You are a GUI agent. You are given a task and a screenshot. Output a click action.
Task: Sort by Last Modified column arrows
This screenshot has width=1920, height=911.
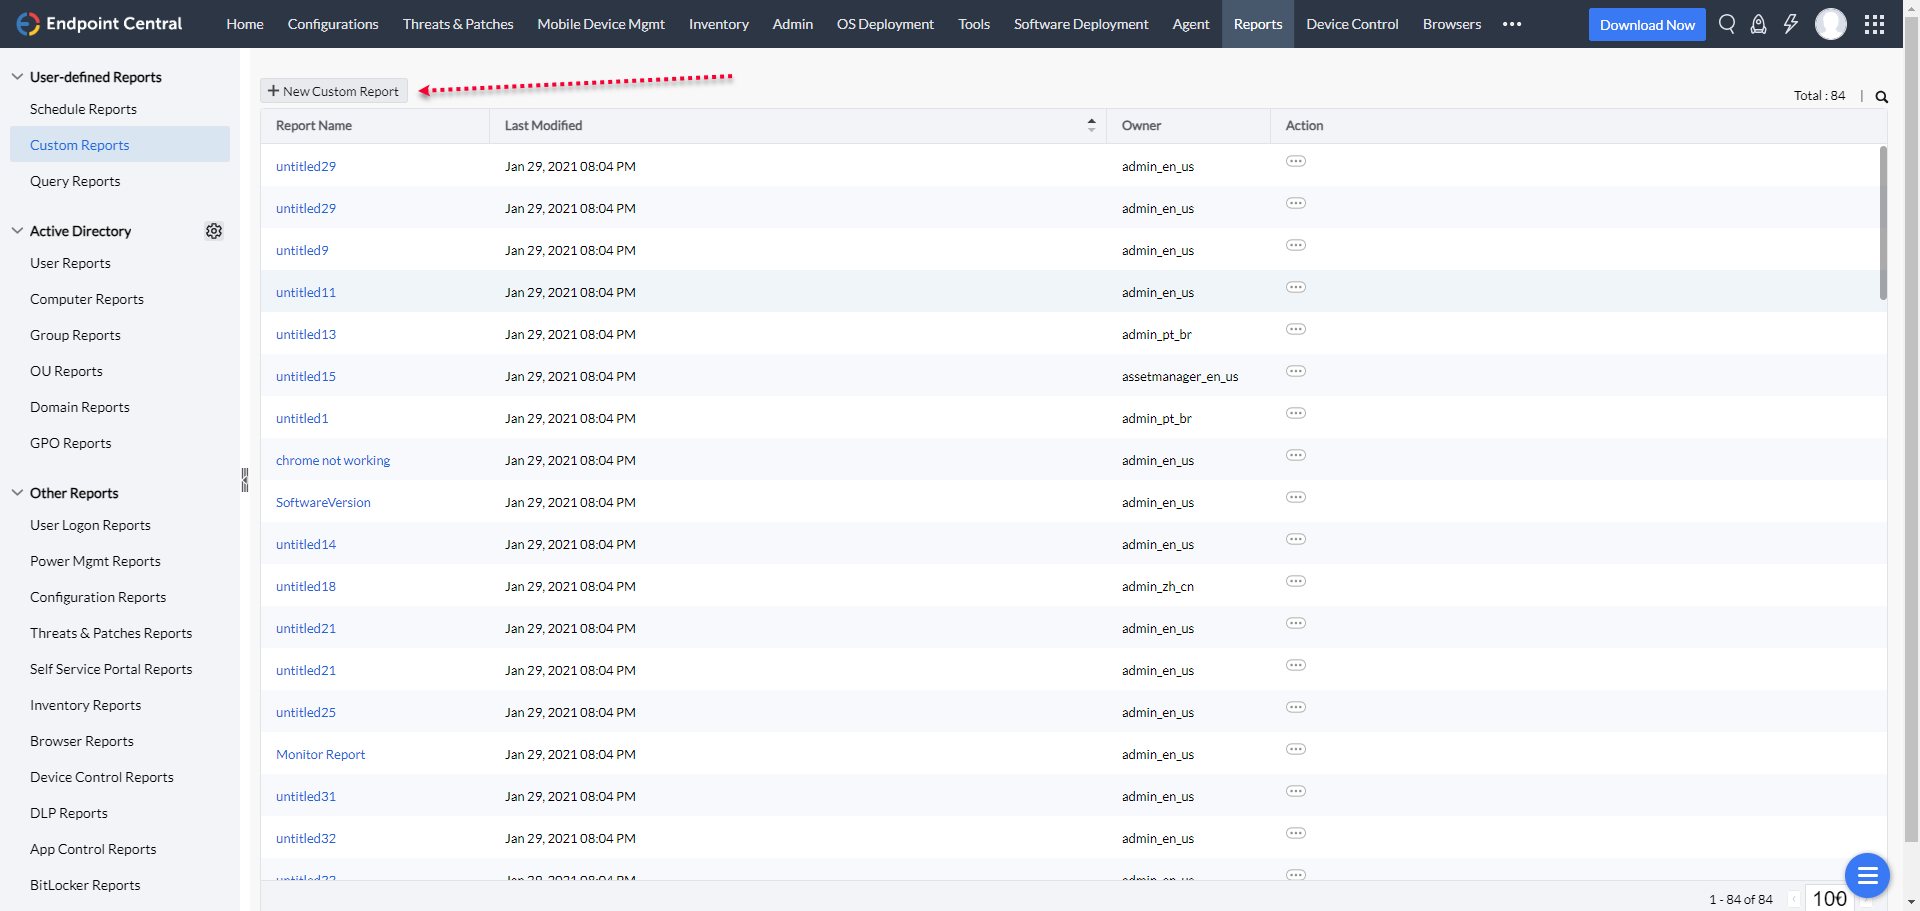click(x=1091, y=125)
